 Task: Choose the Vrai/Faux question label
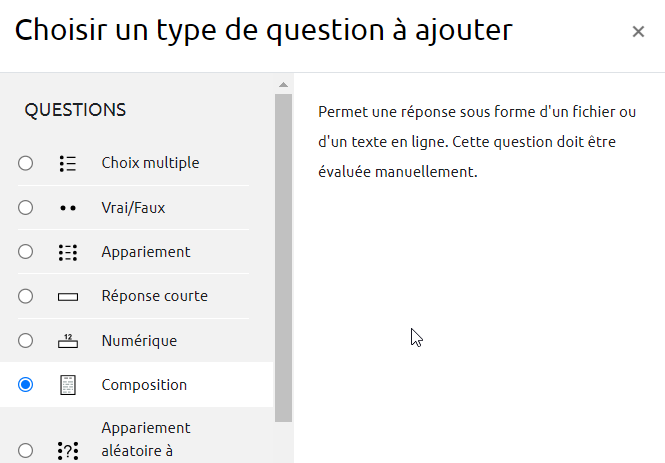tap(131, 208)
